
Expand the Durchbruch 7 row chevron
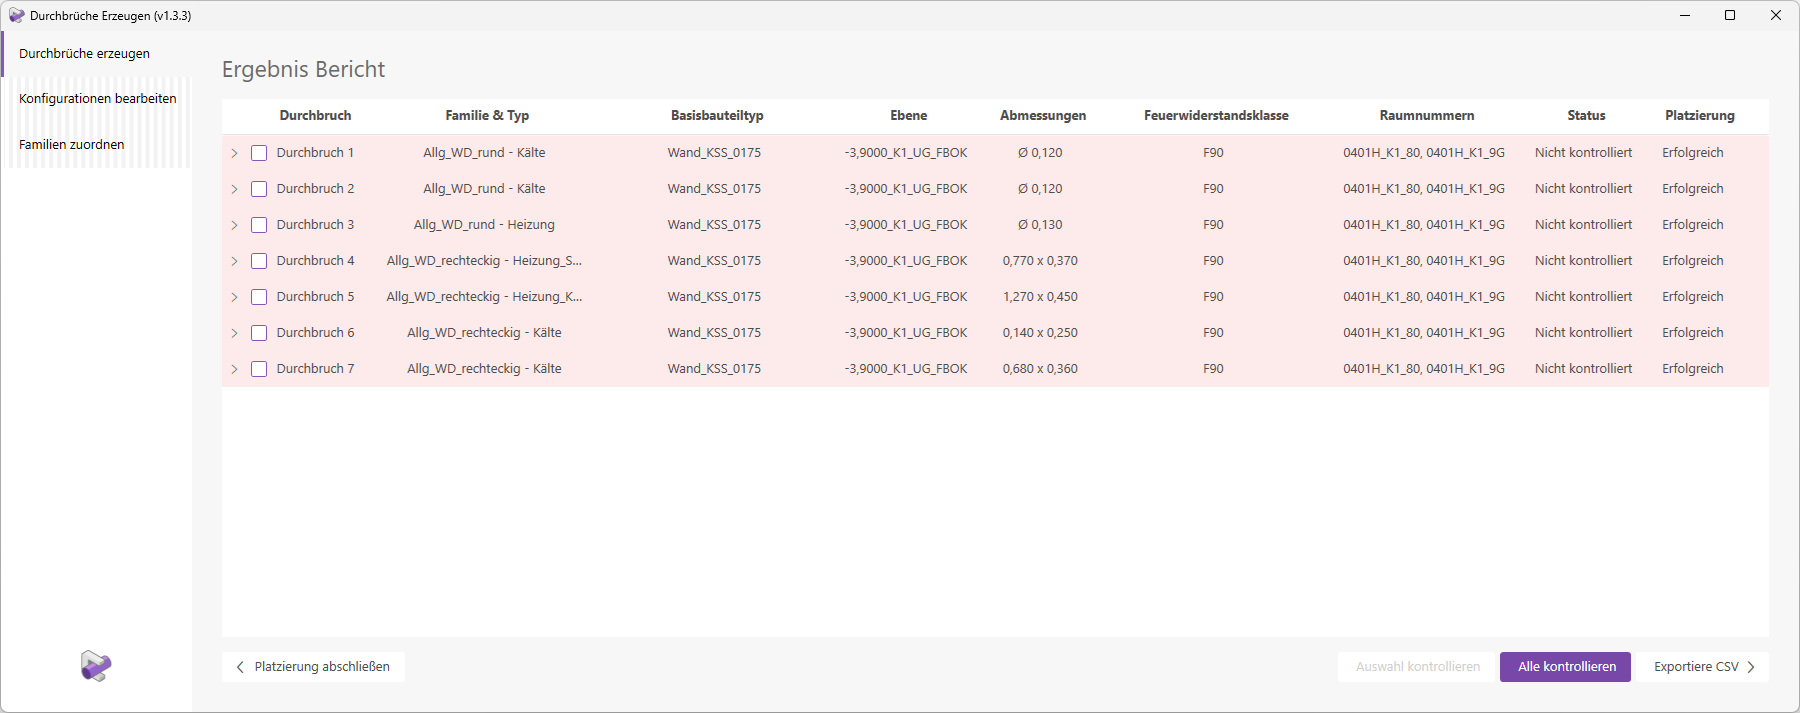point(235,369)
